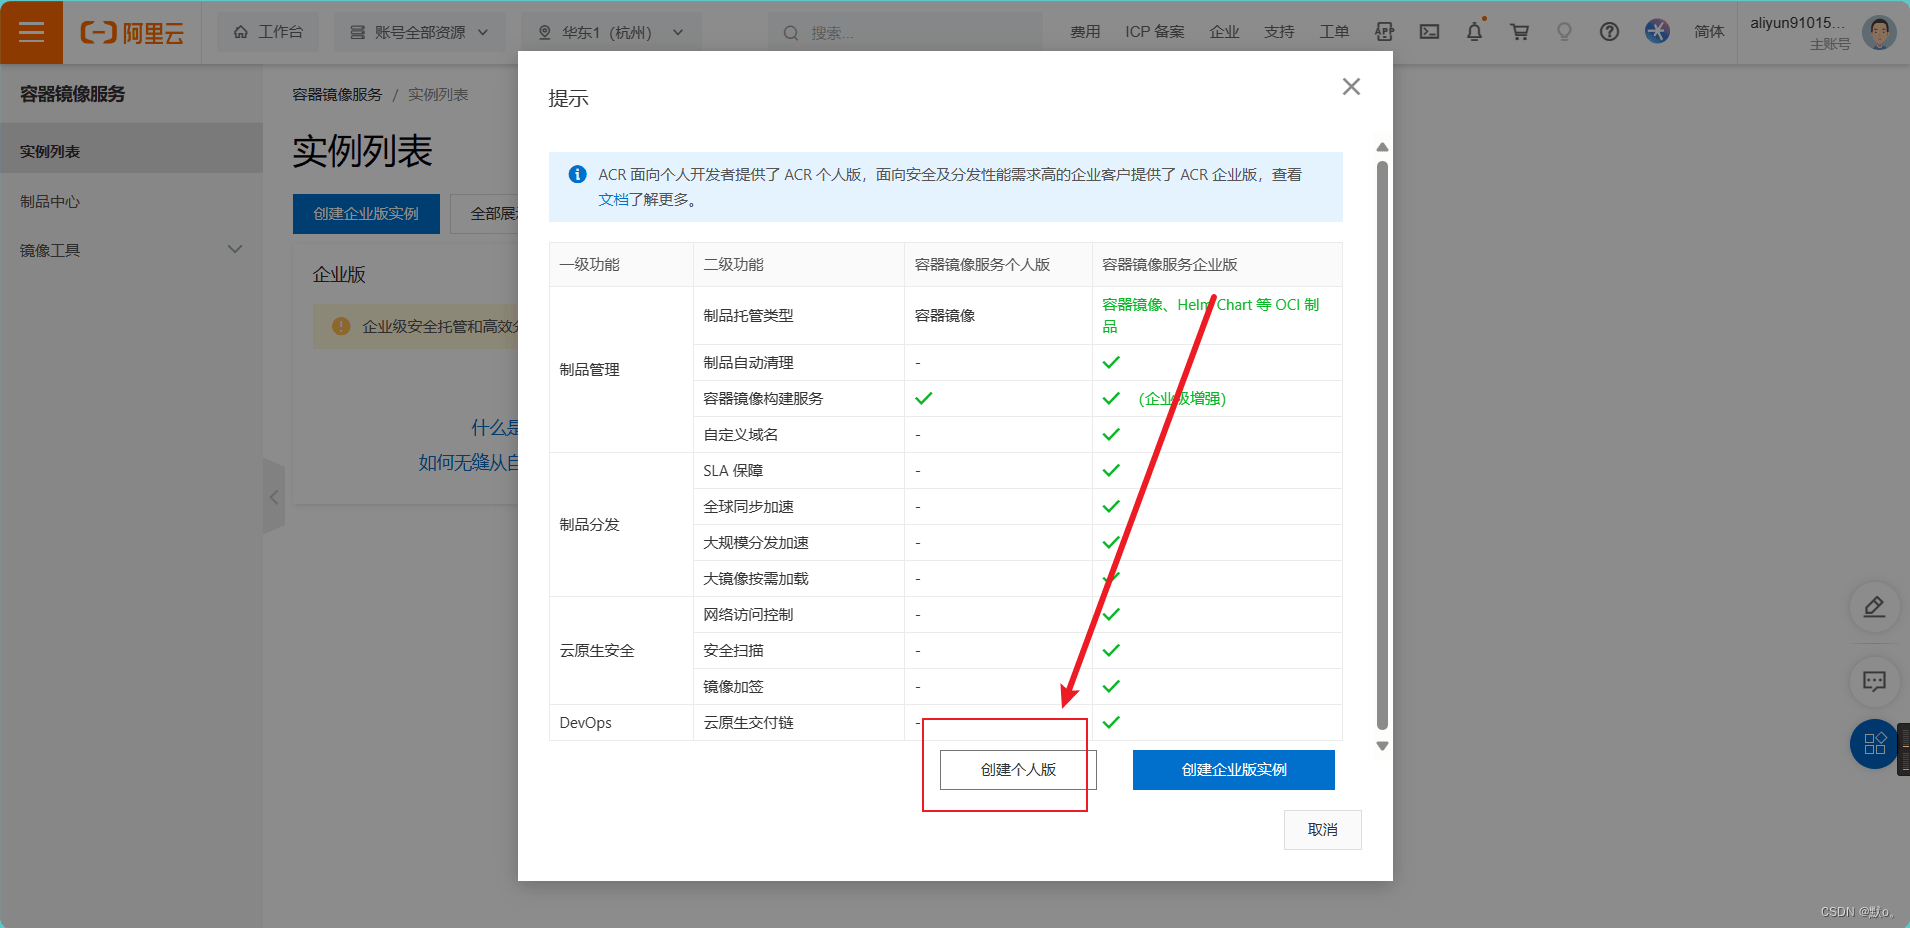Screen dimensions: 1910x928
Task: Click the 创建个人版 button
Action: 1018,770
